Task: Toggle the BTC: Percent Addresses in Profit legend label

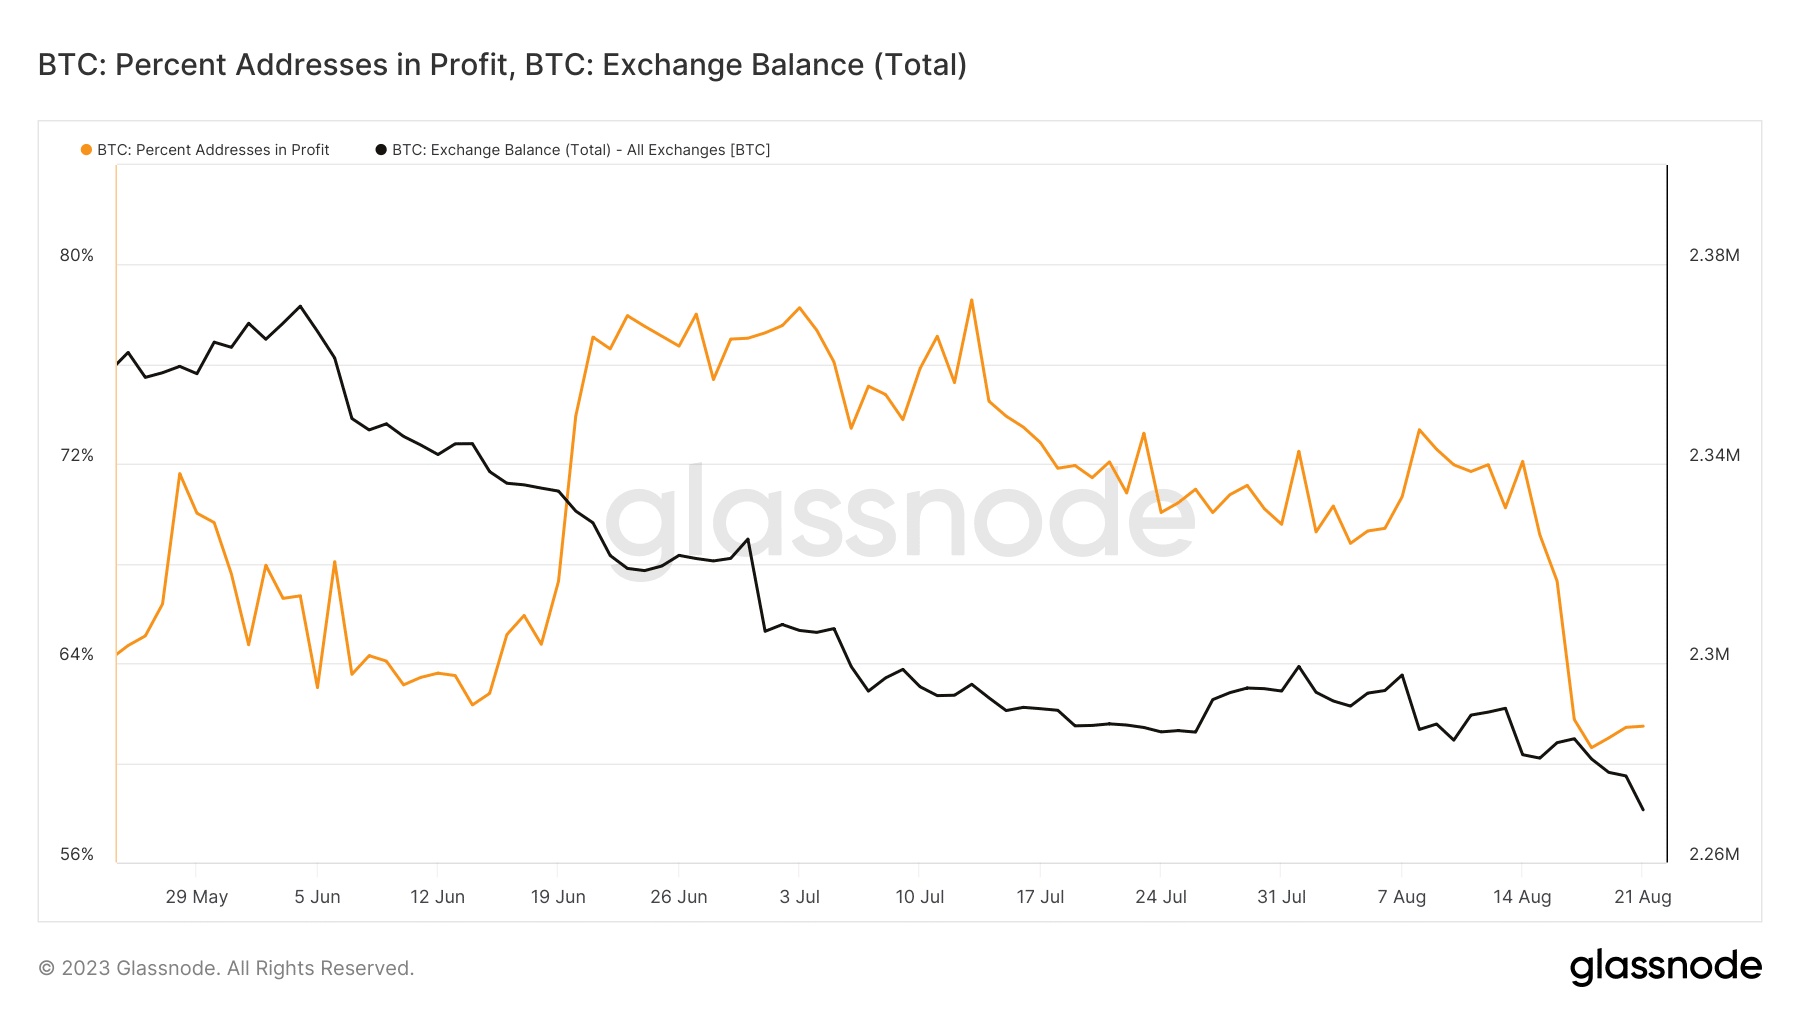Action: click(213, 150)
